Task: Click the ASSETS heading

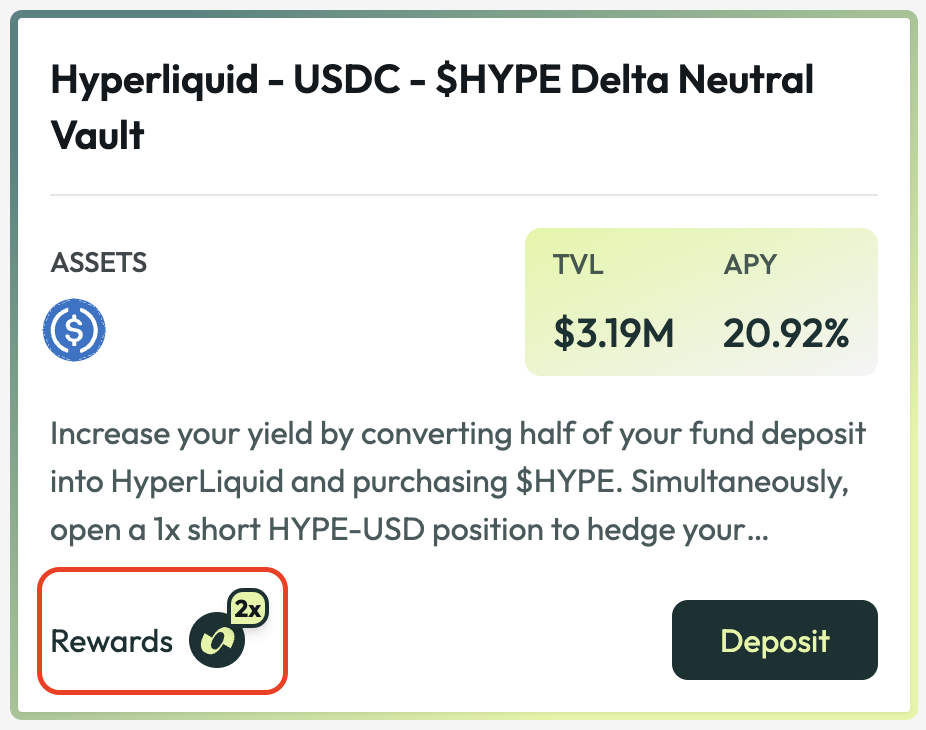Action: pyautogui.click(x=99, y=263)
